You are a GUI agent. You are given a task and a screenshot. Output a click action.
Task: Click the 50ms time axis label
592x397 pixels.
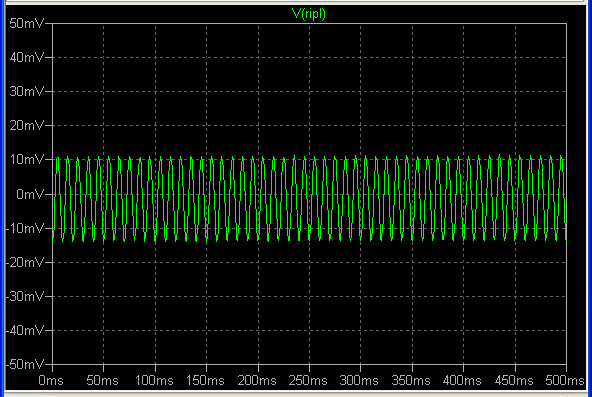[x=102, y=380]
